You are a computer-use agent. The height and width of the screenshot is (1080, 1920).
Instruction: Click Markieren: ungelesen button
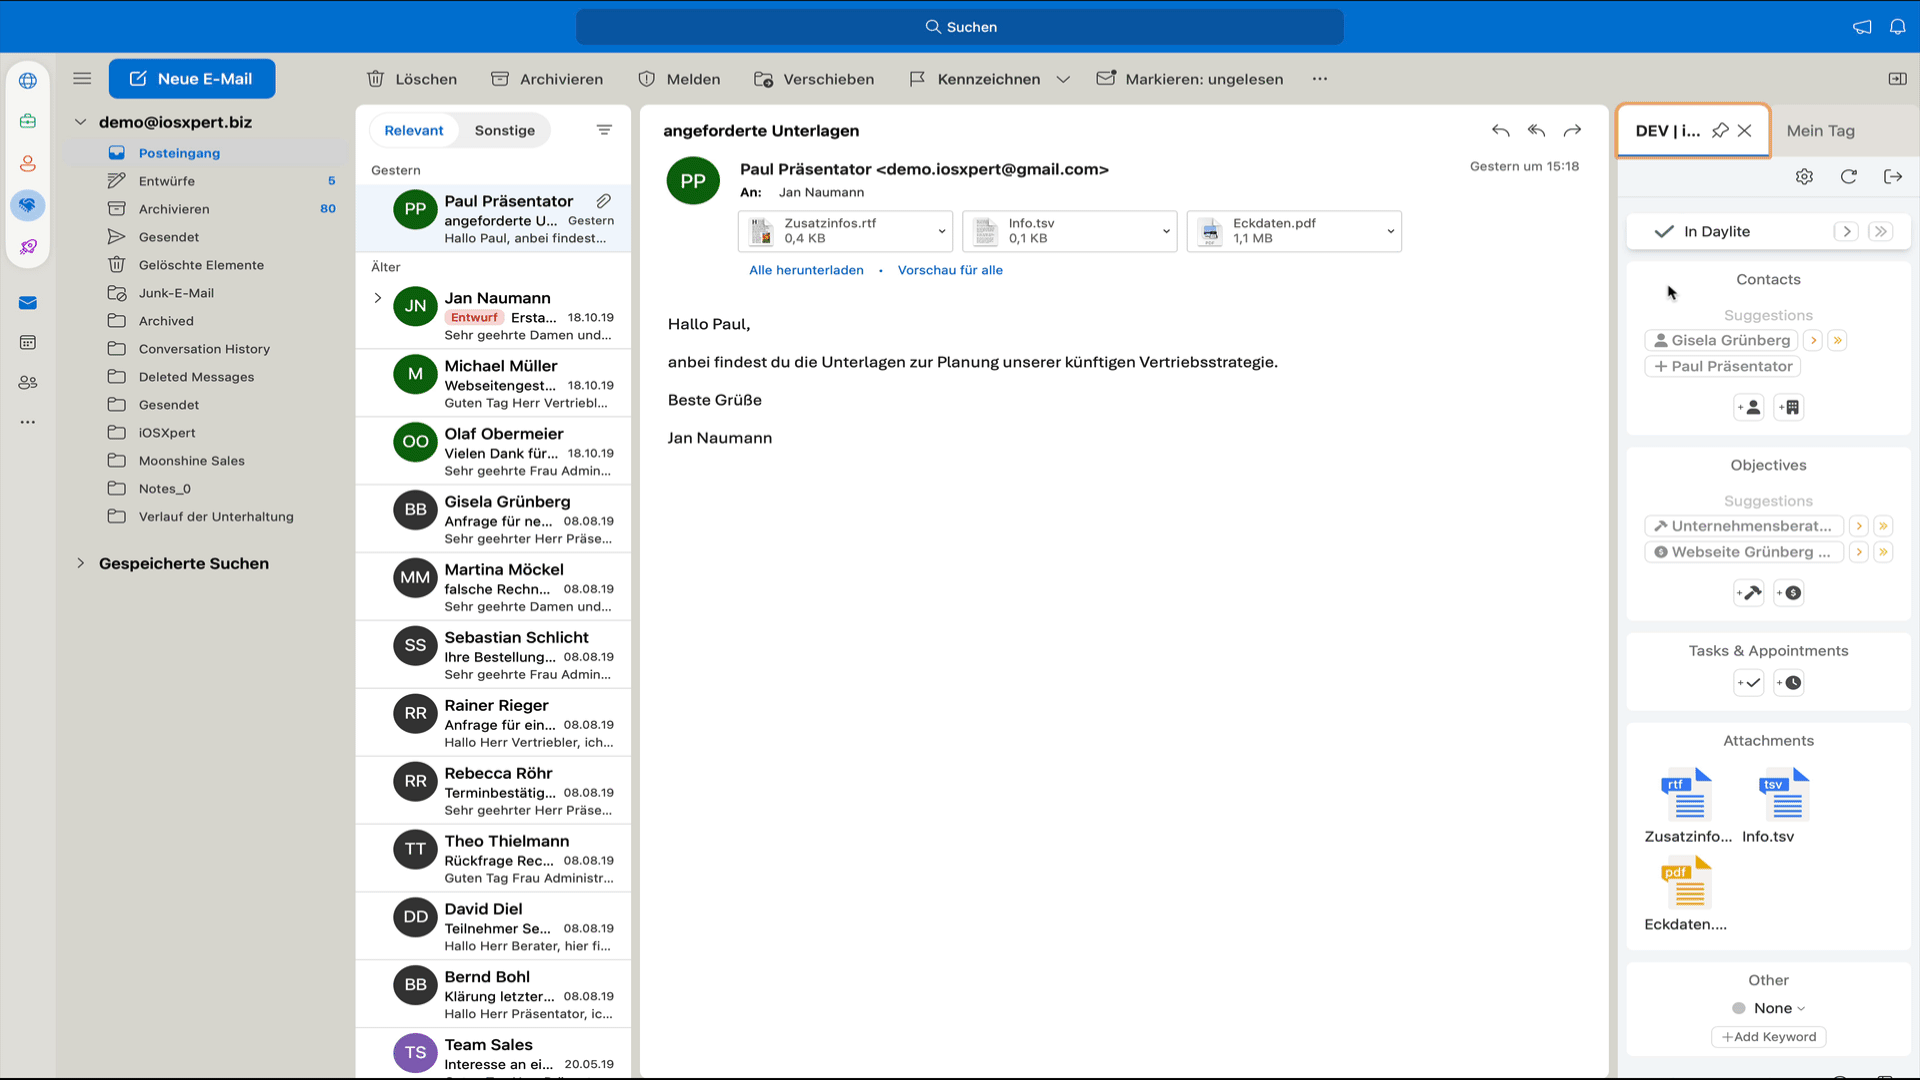1189,79
